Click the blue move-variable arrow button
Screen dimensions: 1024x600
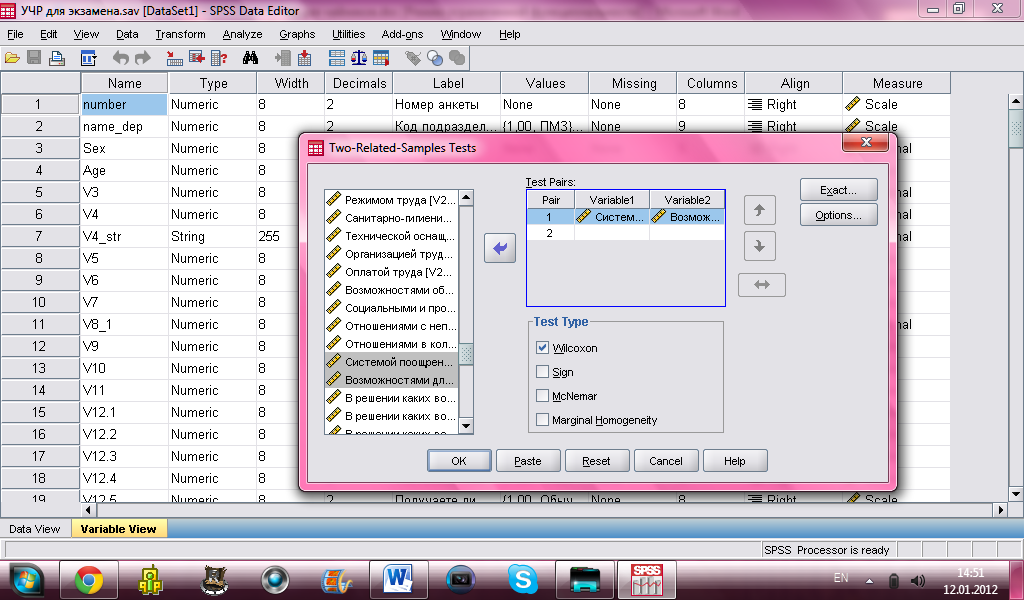[x=500, y=248]
